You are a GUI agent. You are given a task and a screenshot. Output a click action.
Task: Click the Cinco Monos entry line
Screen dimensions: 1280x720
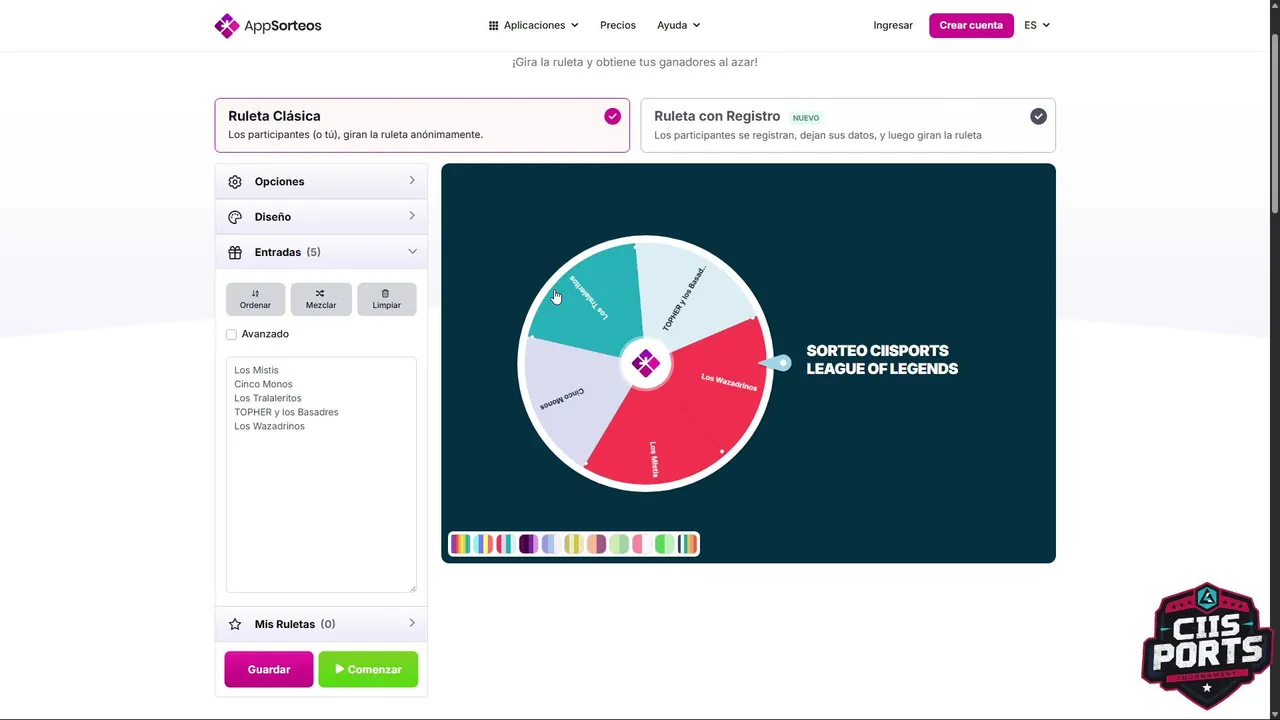click(x=263, y=384)
